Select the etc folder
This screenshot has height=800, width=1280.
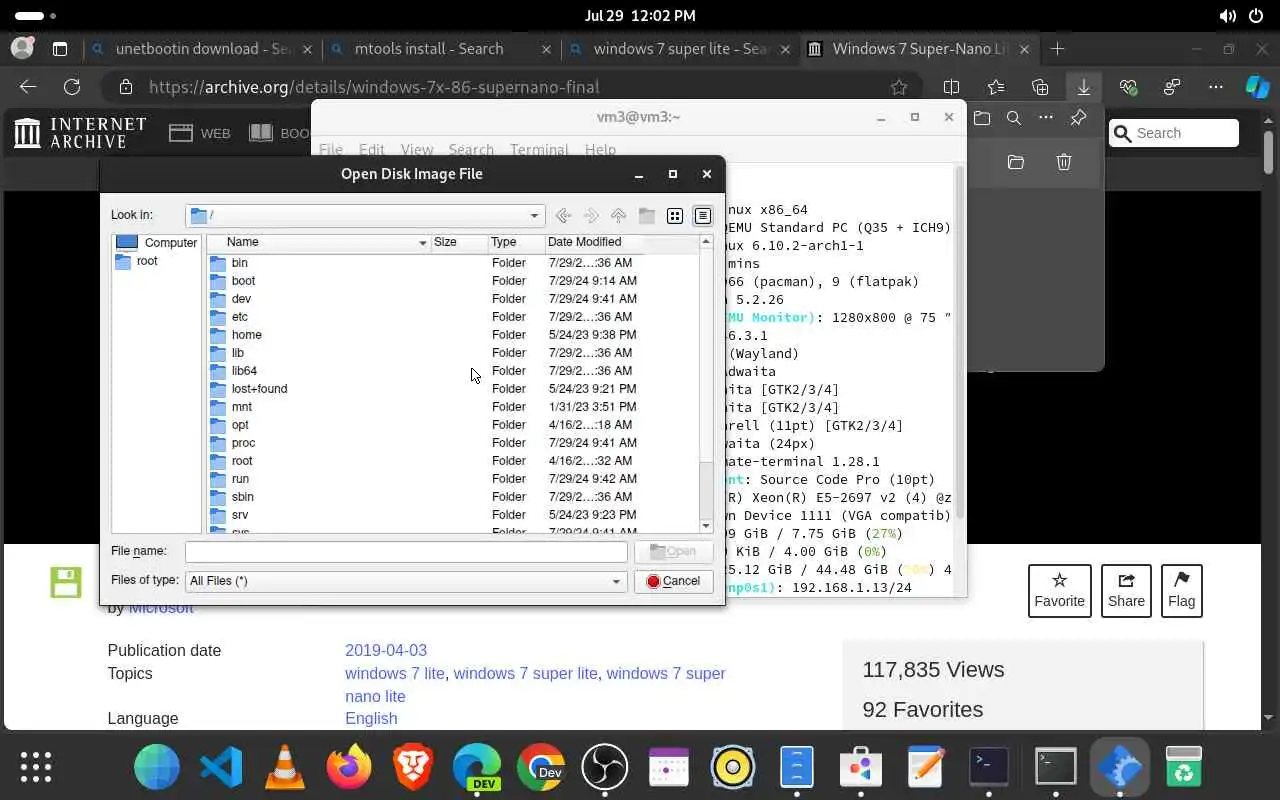pos(240,317)
